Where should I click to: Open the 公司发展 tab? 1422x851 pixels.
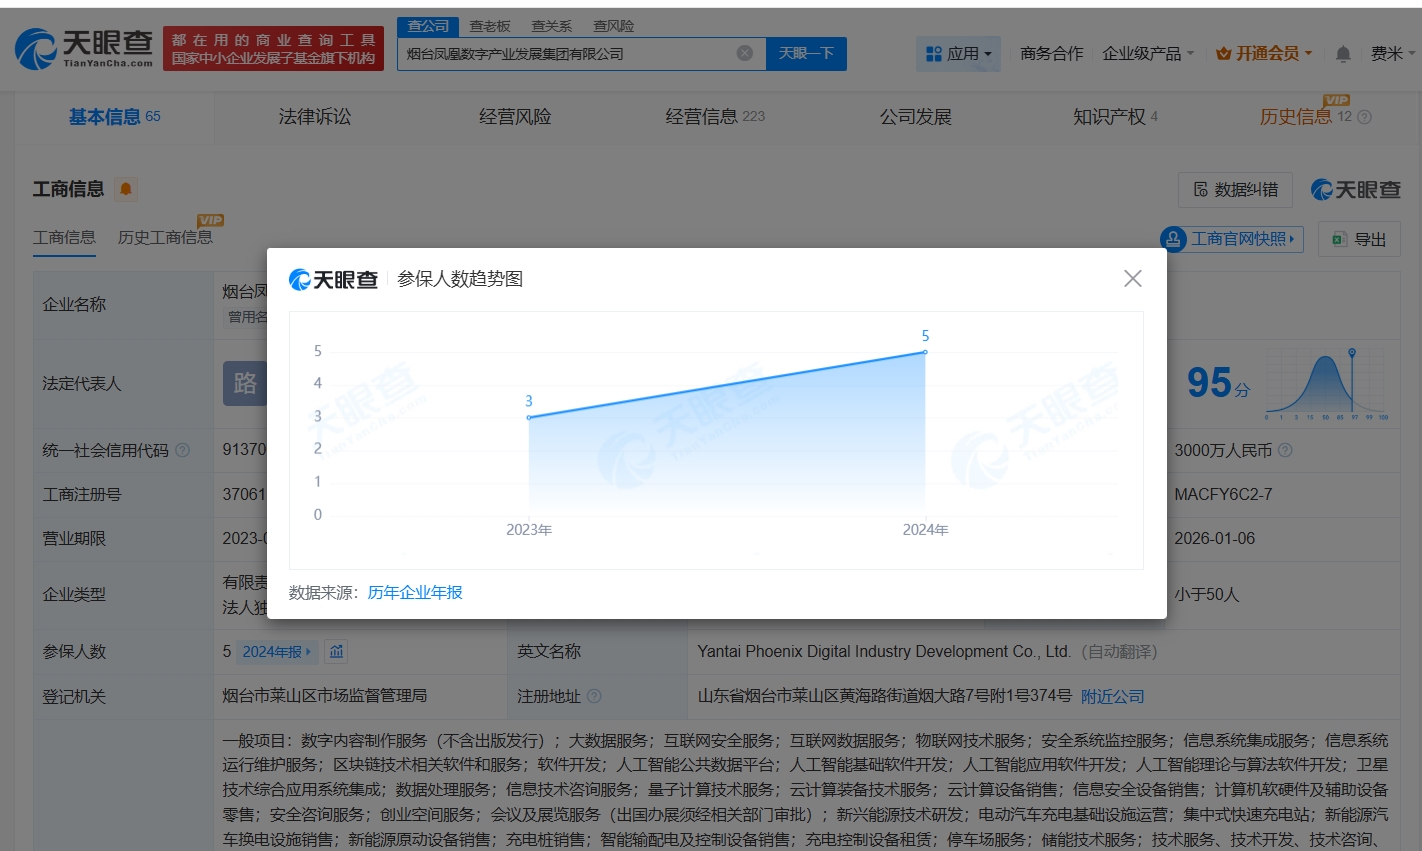[x=915, y=117]
